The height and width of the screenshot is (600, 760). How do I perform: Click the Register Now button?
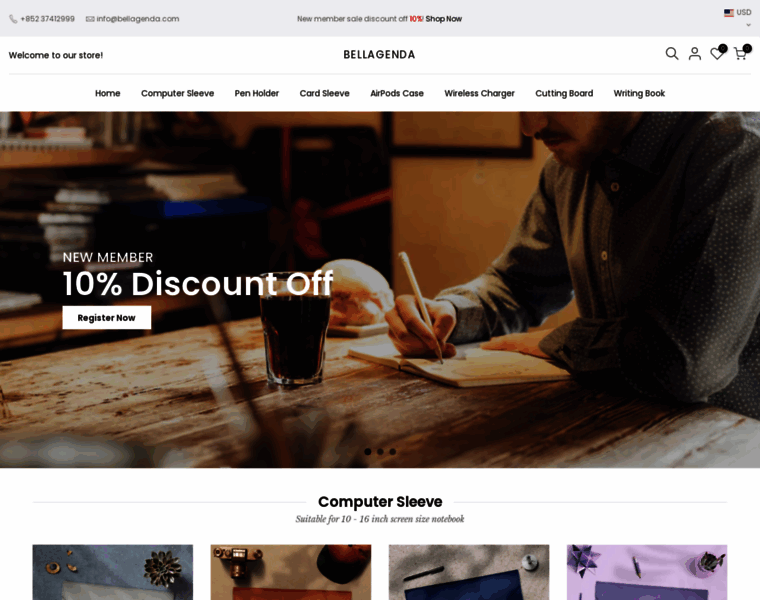[x=107, y=317]
